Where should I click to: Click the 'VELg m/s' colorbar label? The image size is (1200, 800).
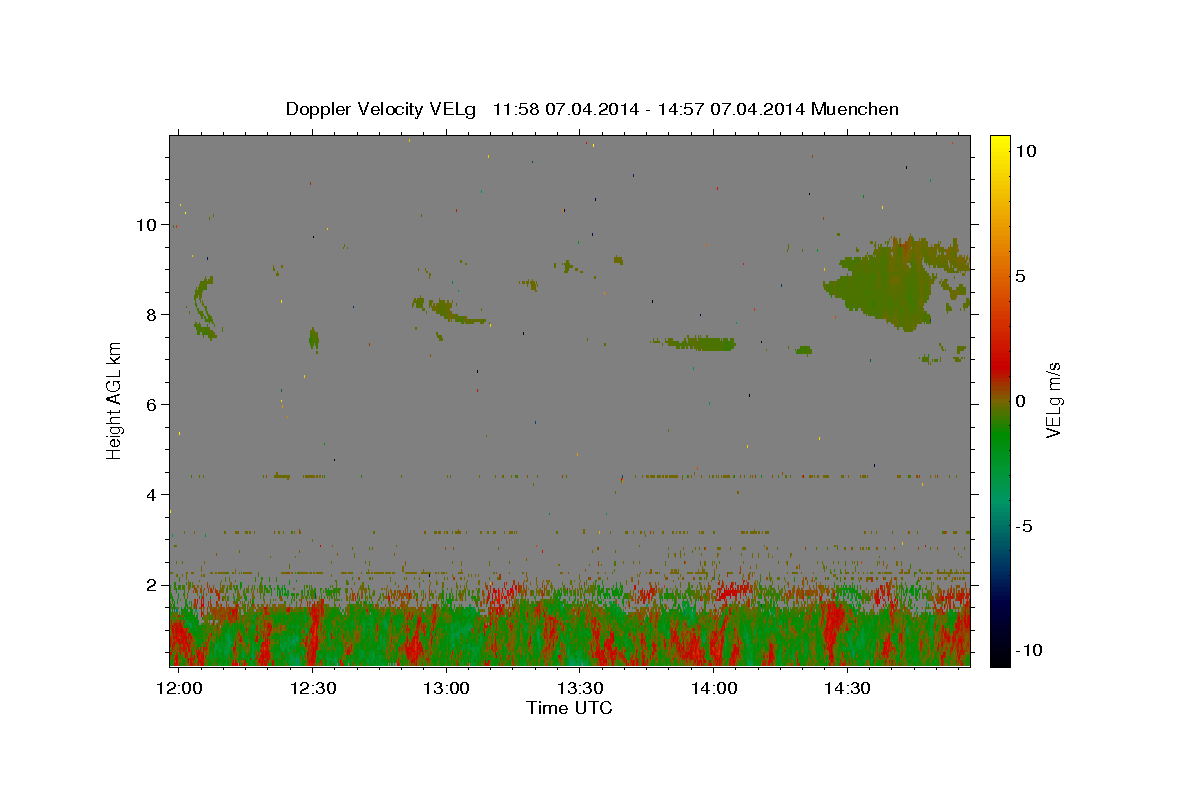point(1053,401)
